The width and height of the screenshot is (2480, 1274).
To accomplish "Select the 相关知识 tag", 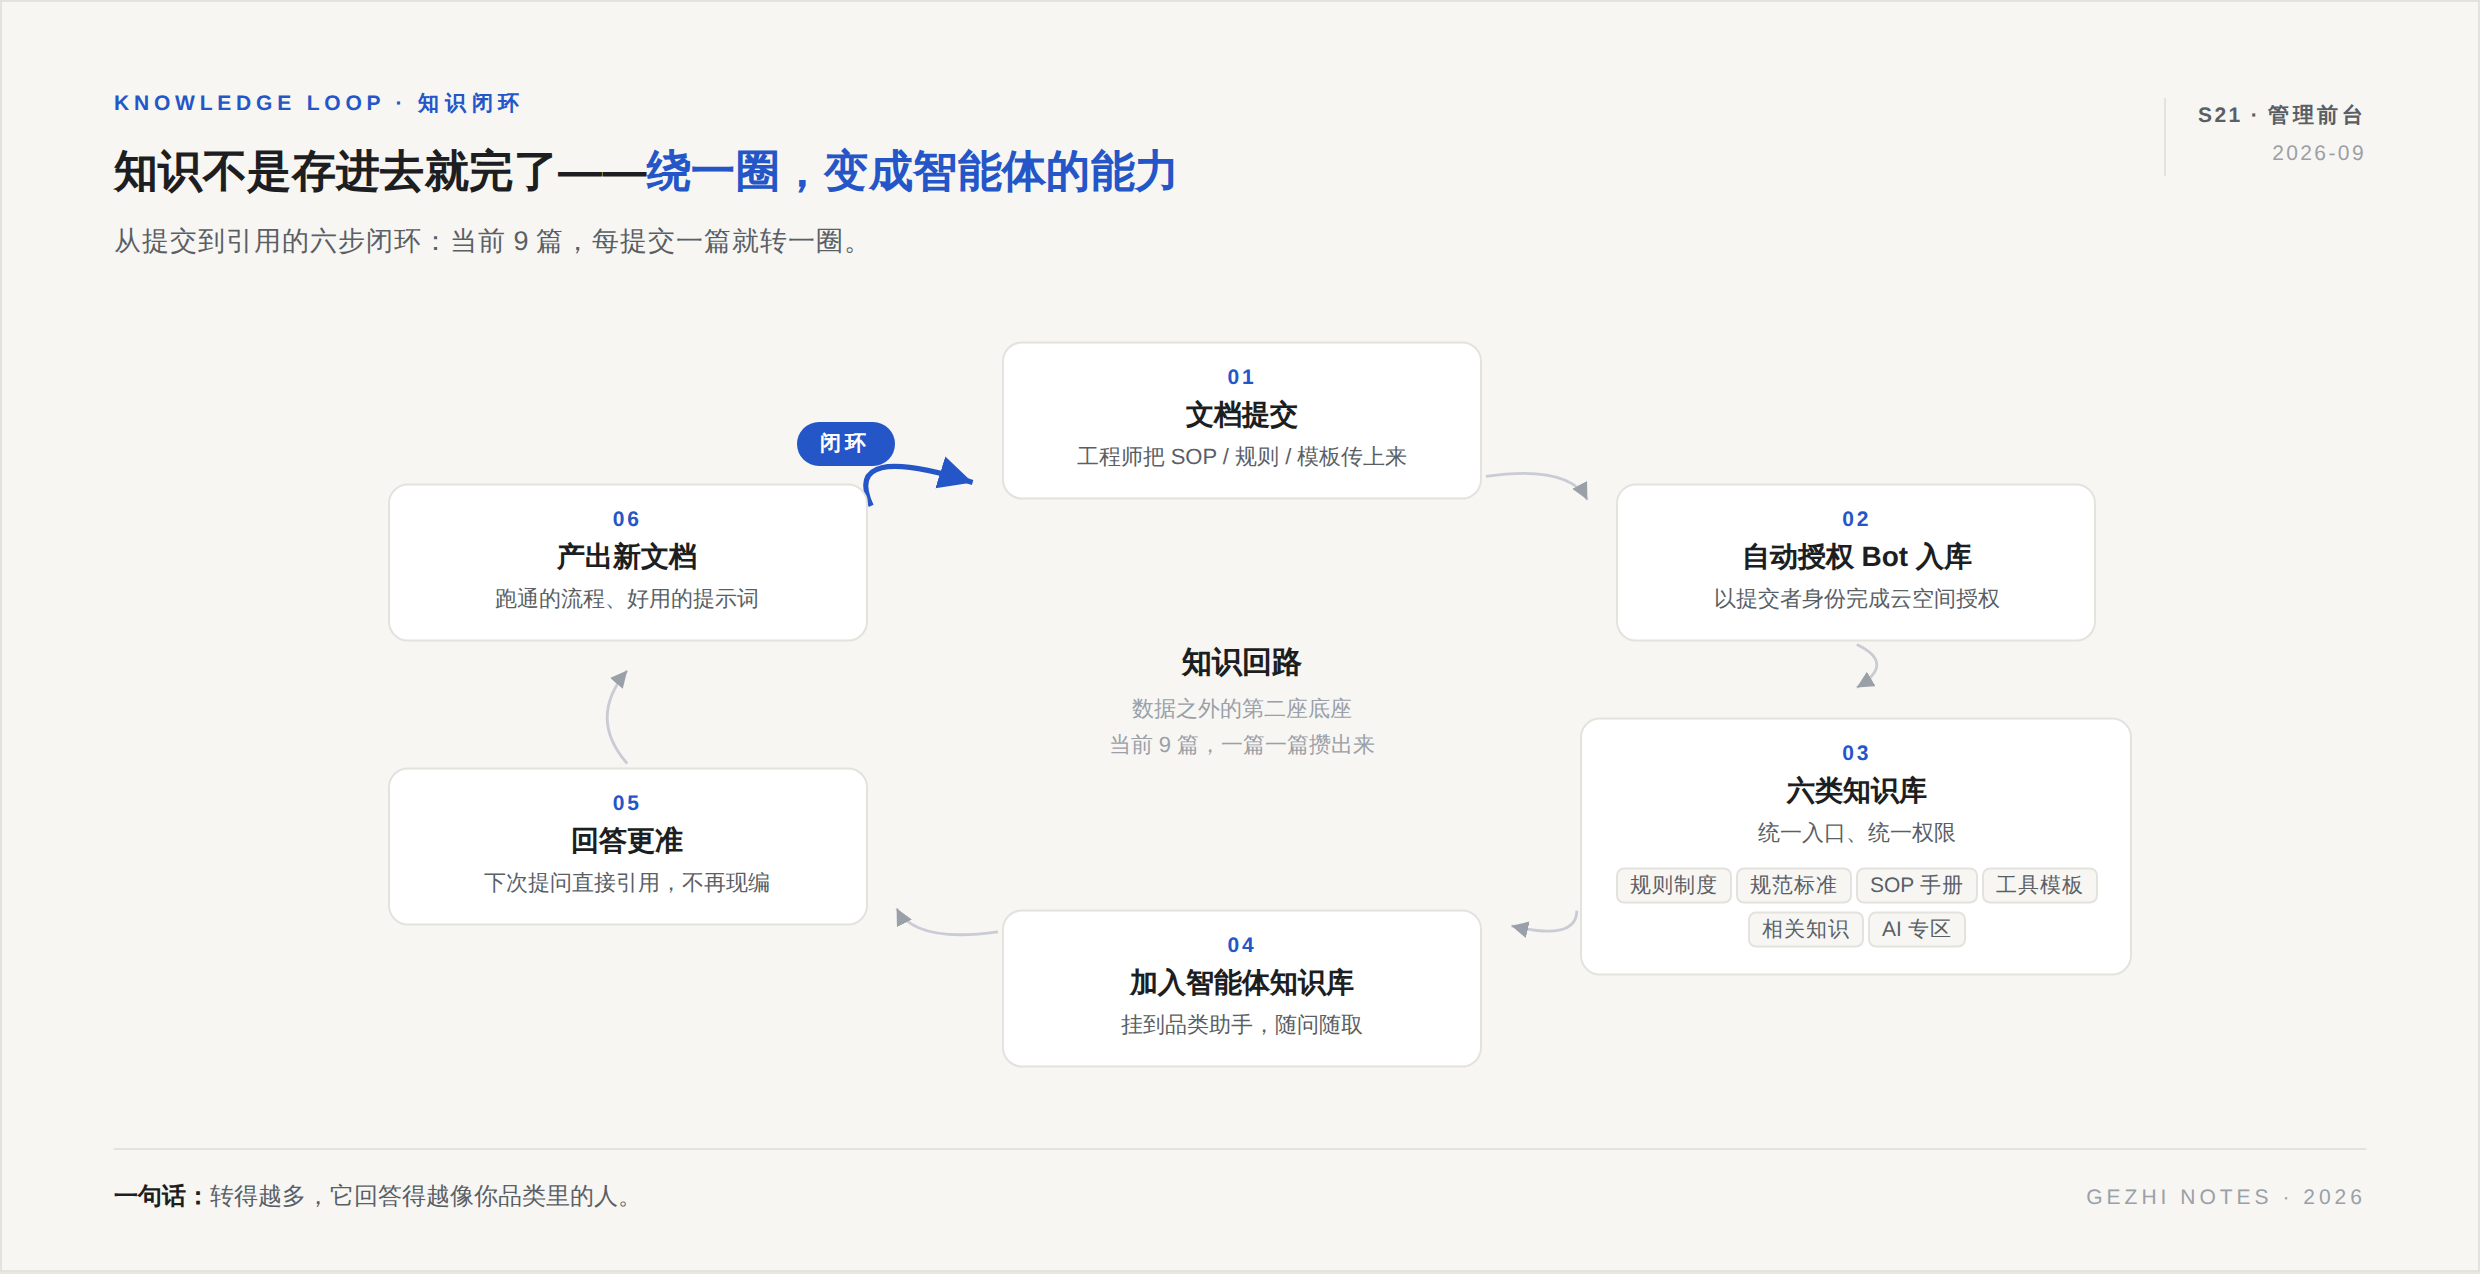I will click(x=1805, y=929).
